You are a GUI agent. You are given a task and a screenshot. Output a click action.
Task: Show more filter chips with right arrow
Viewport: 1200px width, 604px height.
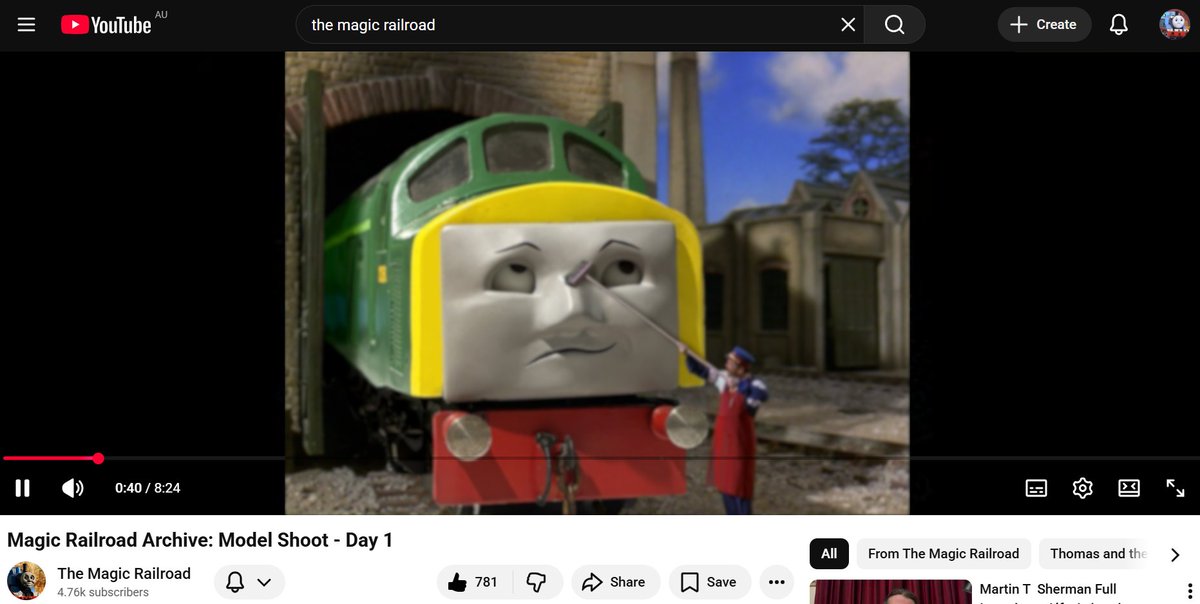coord(1175,554)
